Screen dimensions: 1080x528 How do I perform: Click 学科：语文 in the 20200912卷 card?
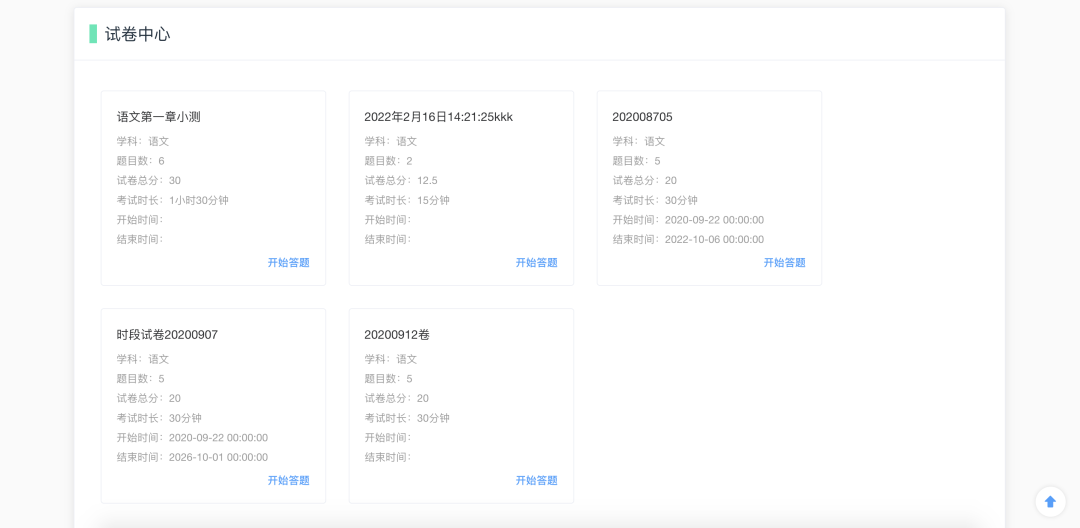(x=391, y=359)
